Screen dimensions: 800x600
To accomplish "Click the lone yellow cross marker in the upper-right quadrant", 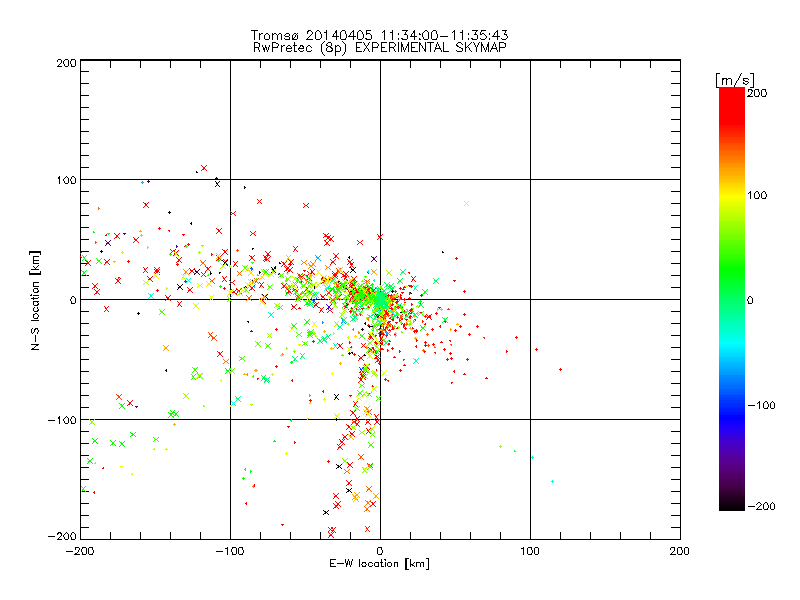I will click(x=466, y=204).
